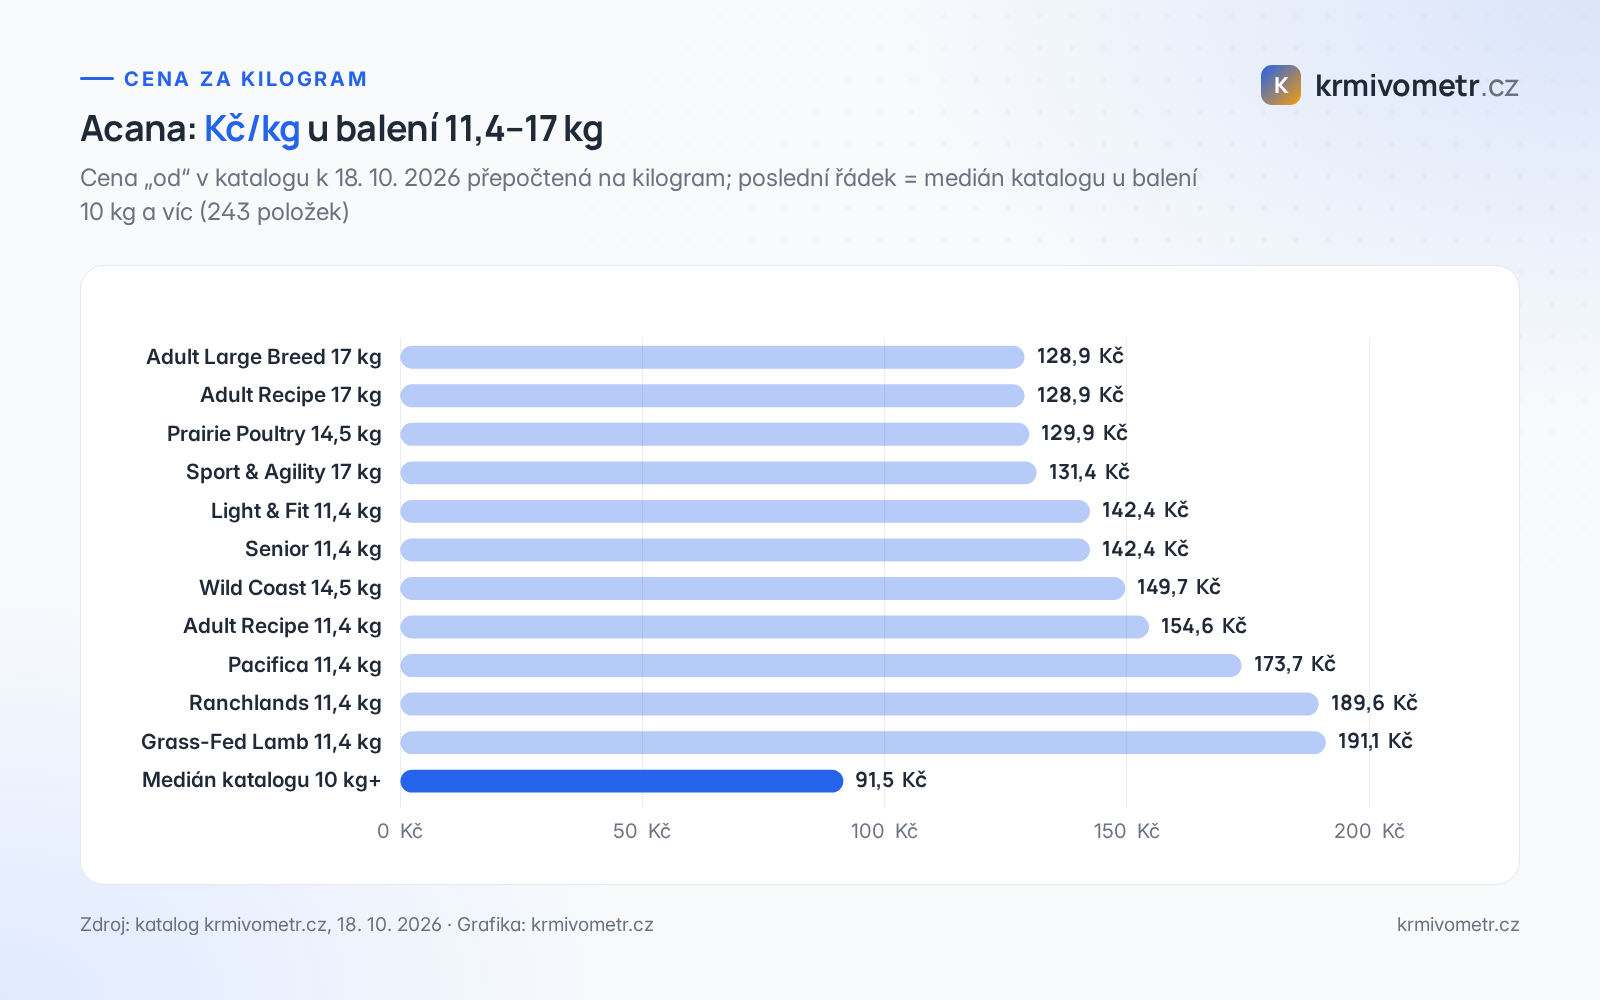Viewport: 1600px width, 1000px height.
Task: Select the Ranchlands 11,4 kg bar
Action: pyautogui.click(x=859, y=704)
